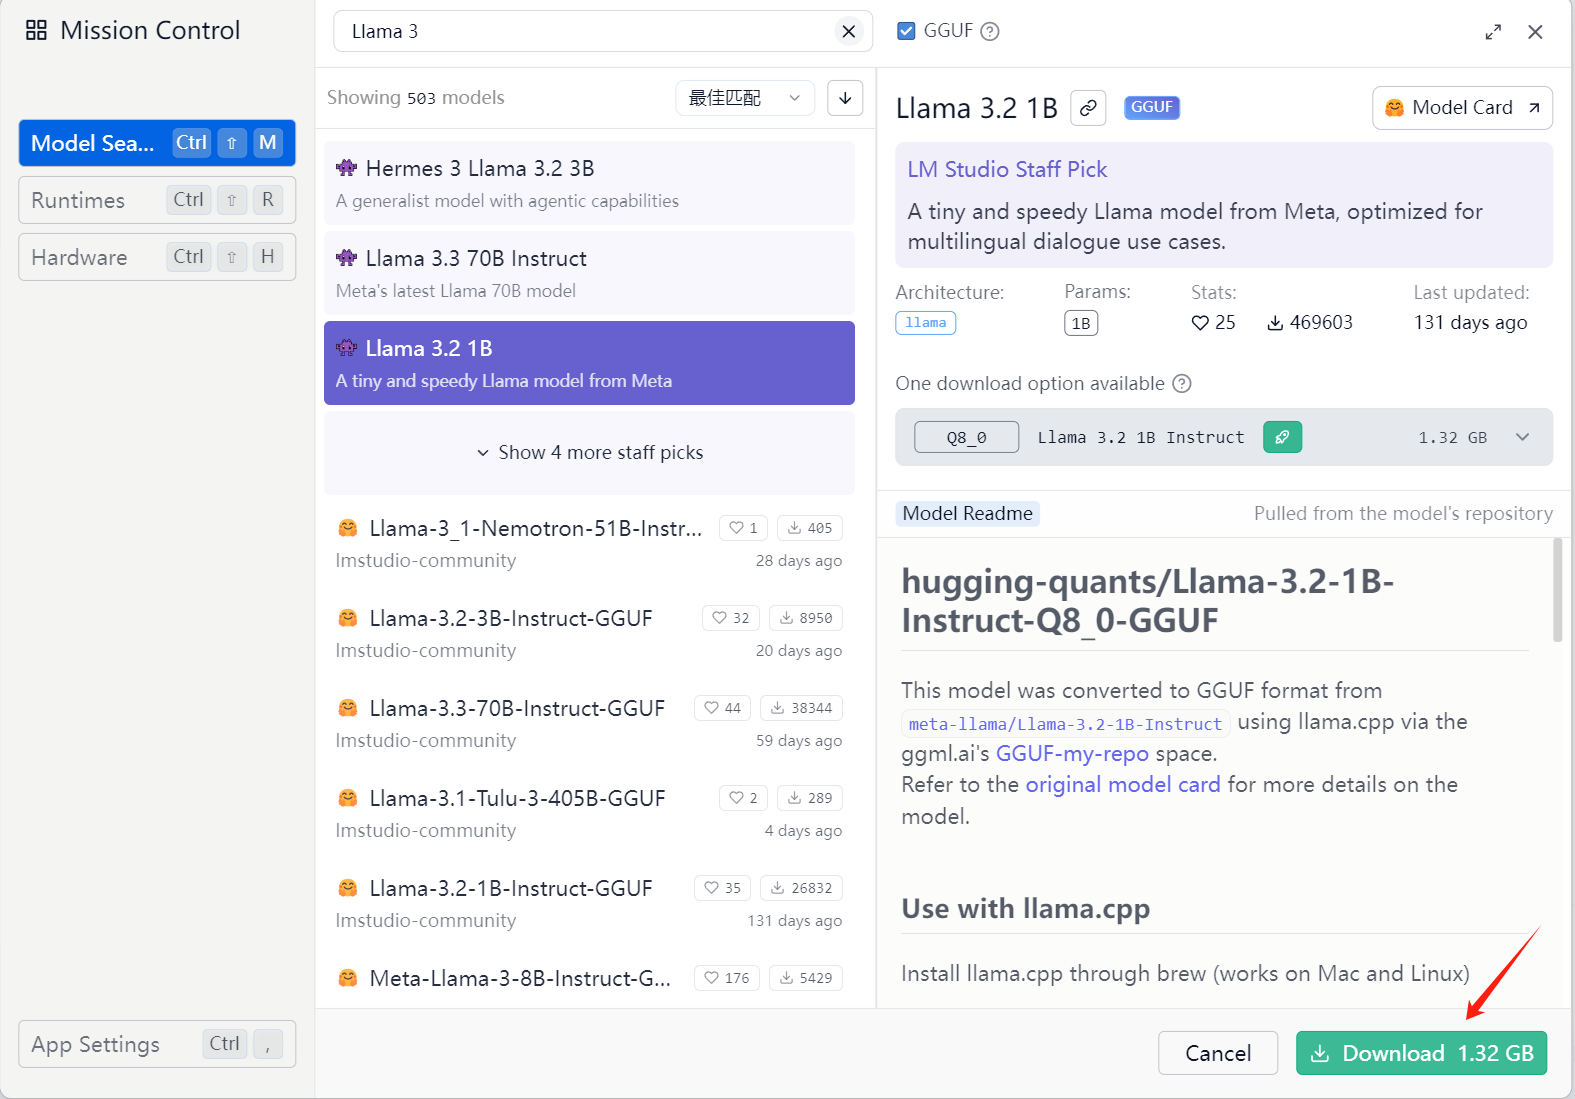Click the Q8_0 quantization badge
The height and width of the screenshot is (1099, 1575).
click(x=966, y=437)
